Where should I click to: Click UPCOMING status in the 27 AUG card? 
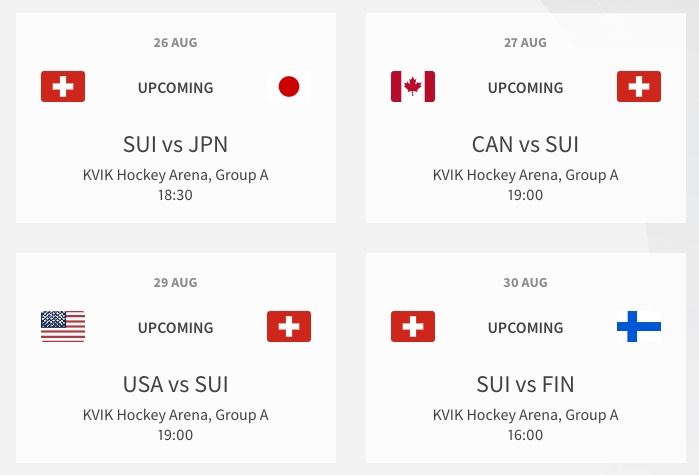526,88
